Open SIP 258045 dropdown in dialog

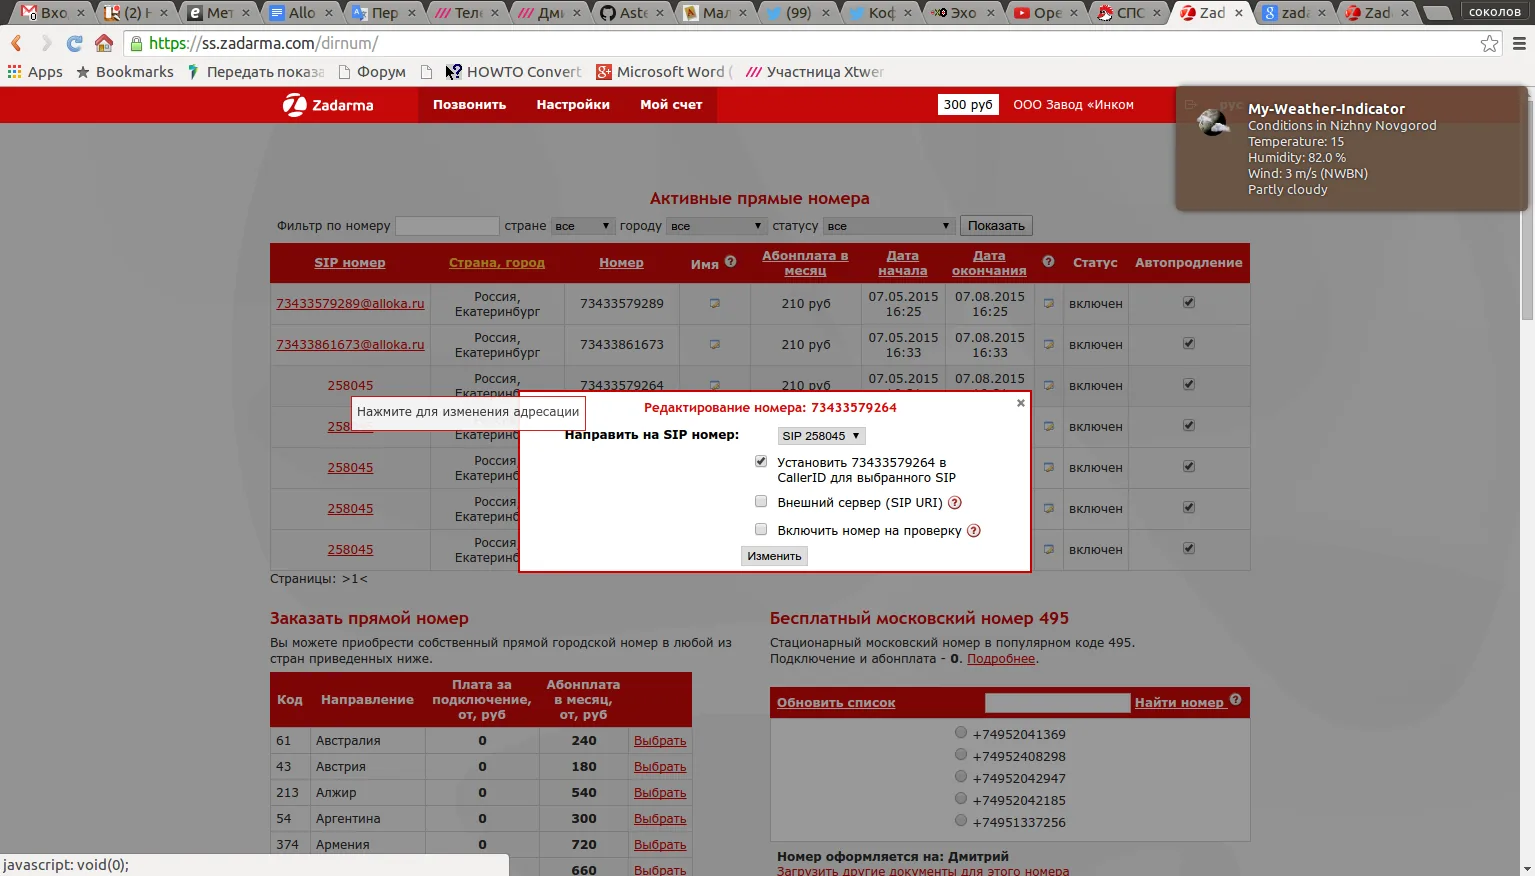821,436
